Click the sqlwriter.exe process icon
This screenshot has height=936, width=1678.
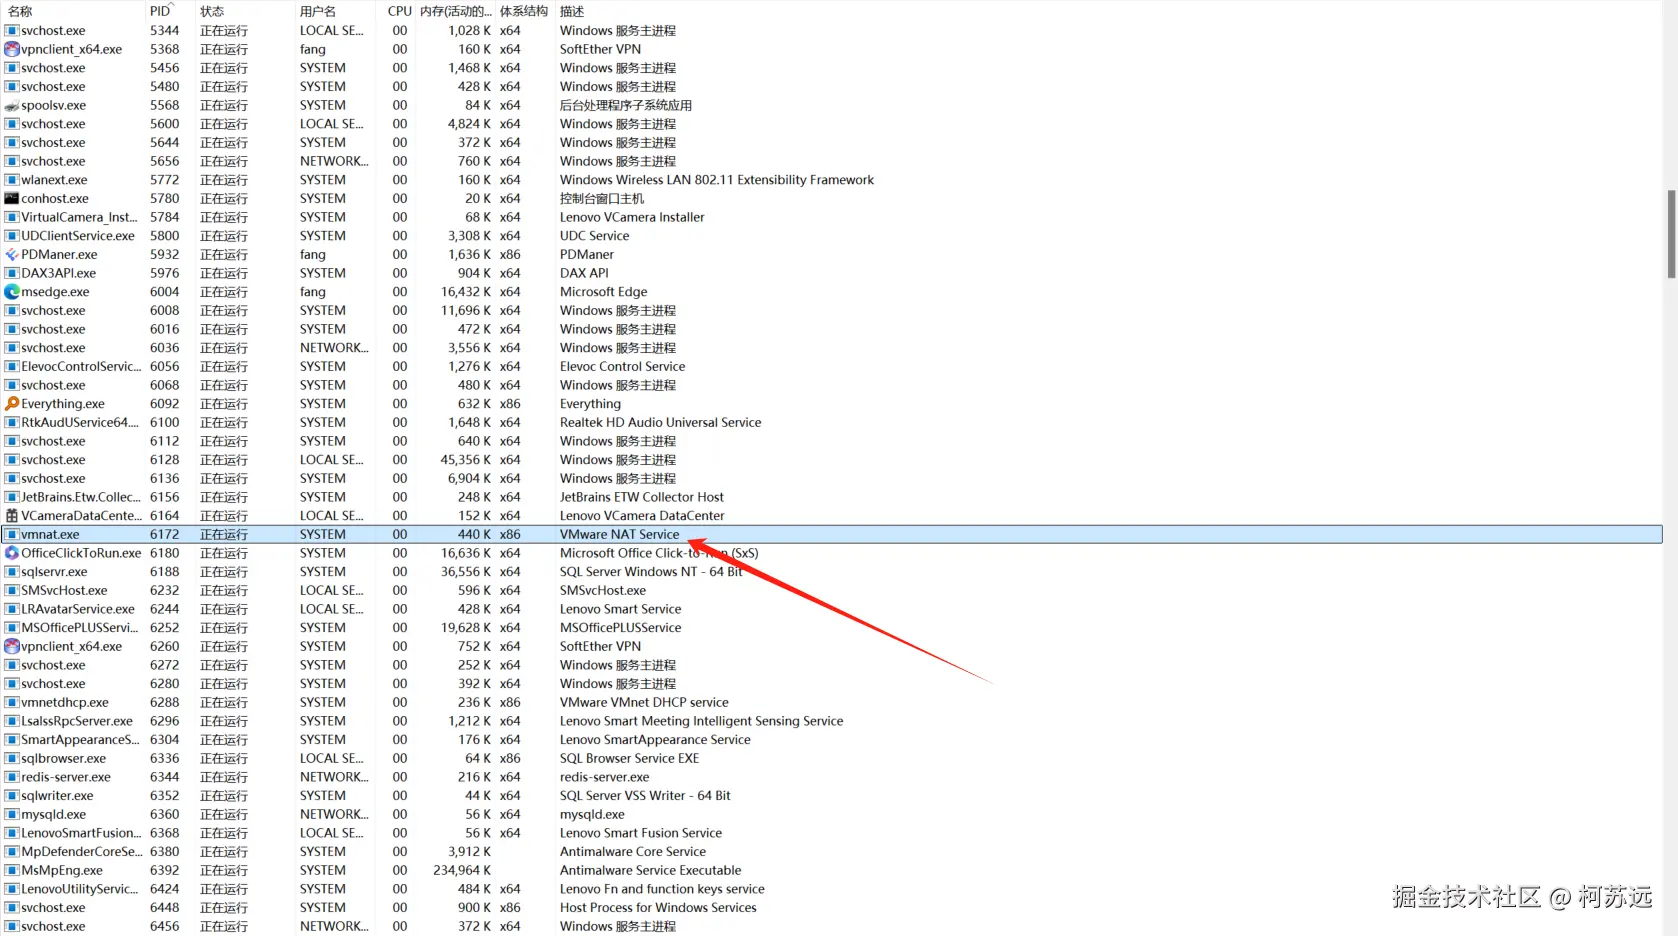tap(12, 796)
